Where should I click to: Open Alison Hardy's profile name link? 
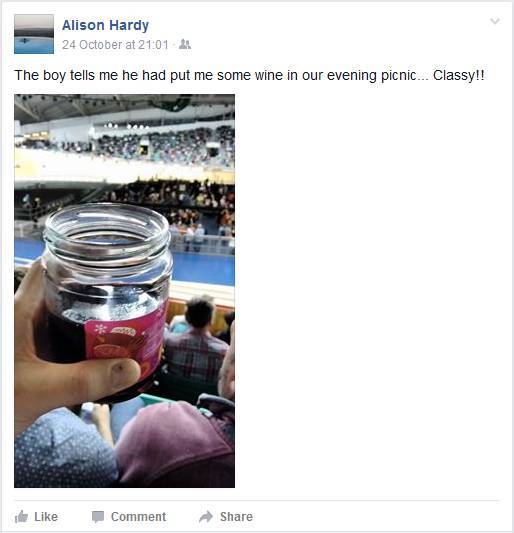105,25
